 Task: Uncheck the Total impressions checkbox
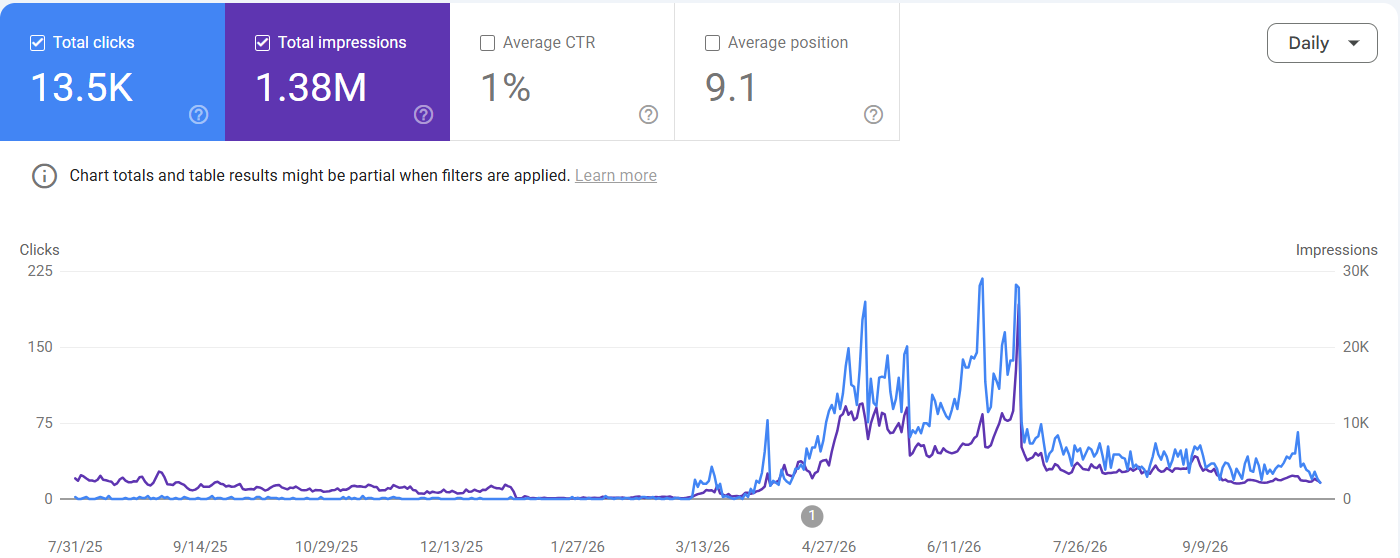coord(263,43)
